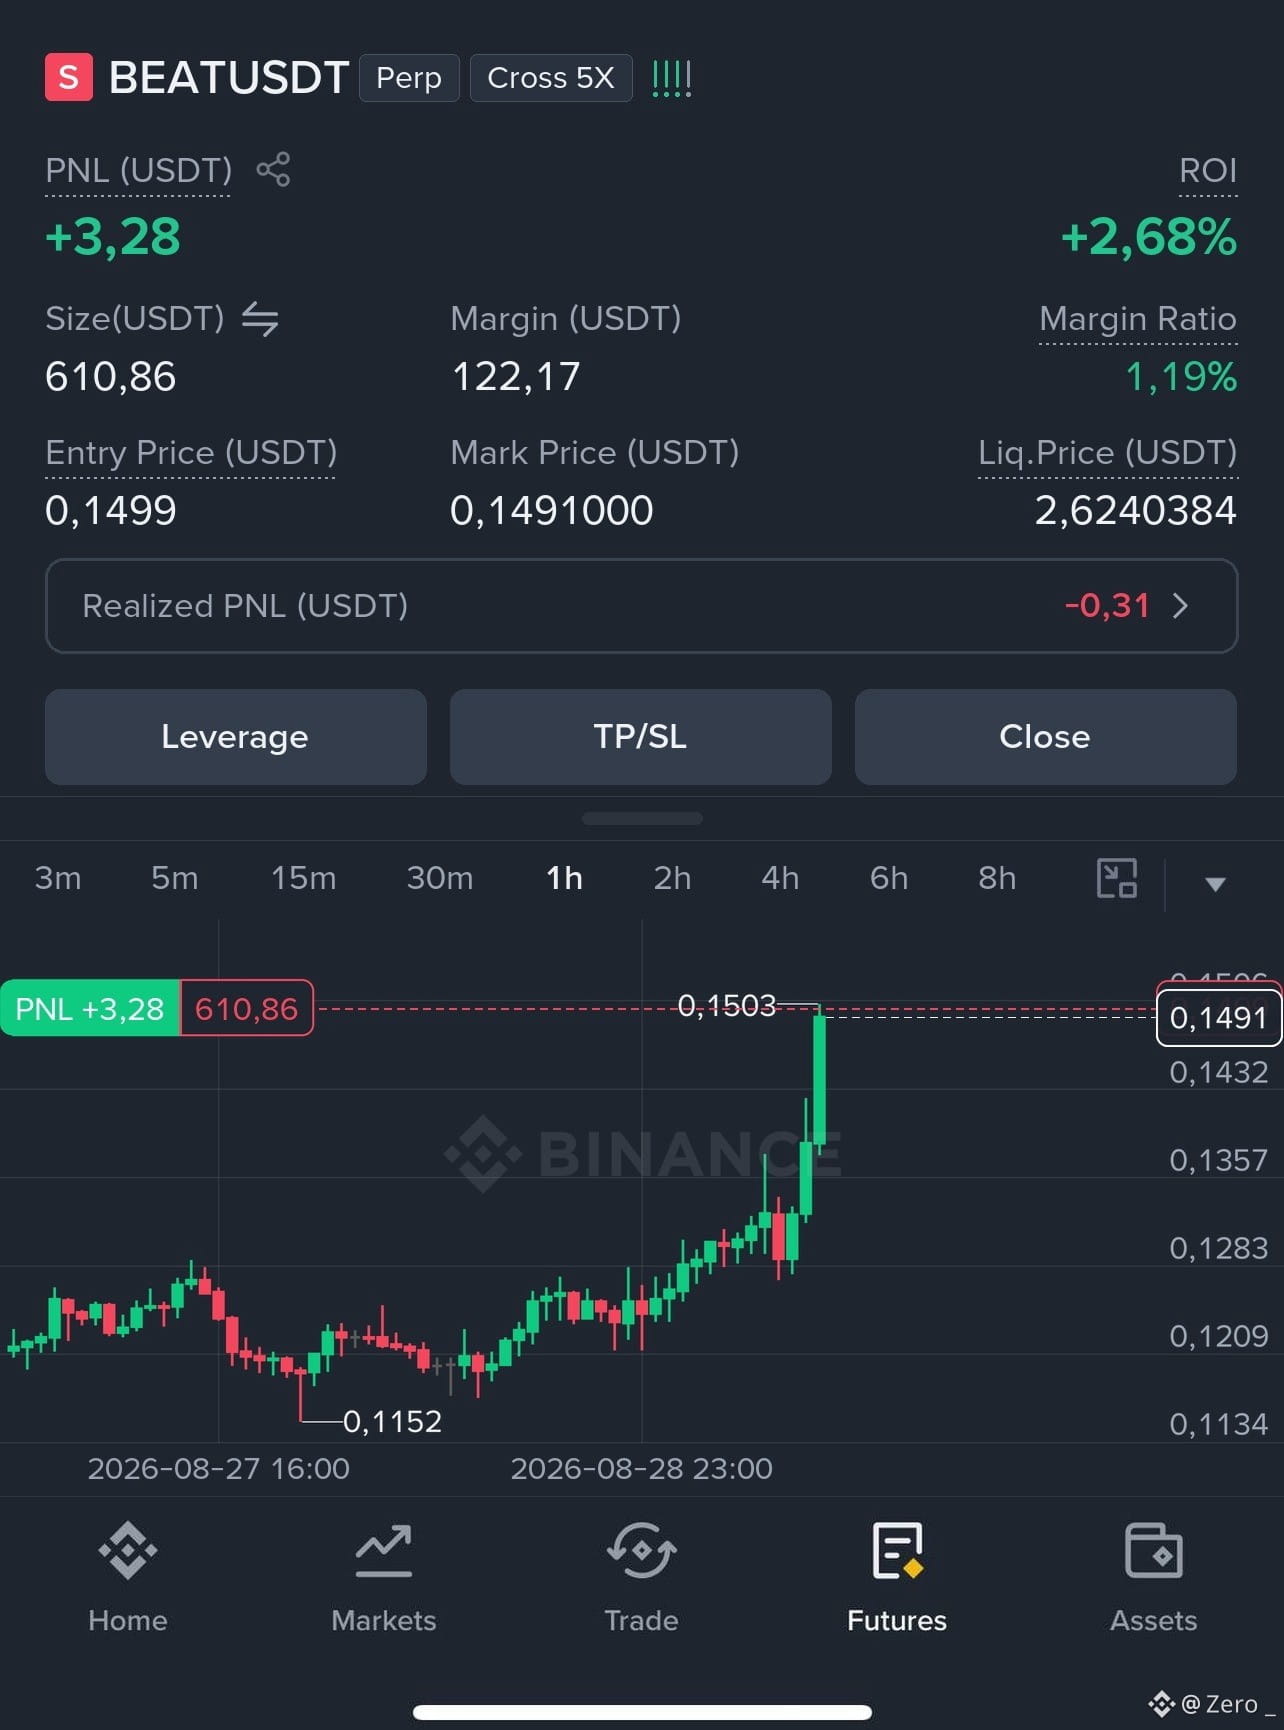Tap the Realized PNL value -0,31
Screen dimensions: 1284x1730
tap(1107, 606)
